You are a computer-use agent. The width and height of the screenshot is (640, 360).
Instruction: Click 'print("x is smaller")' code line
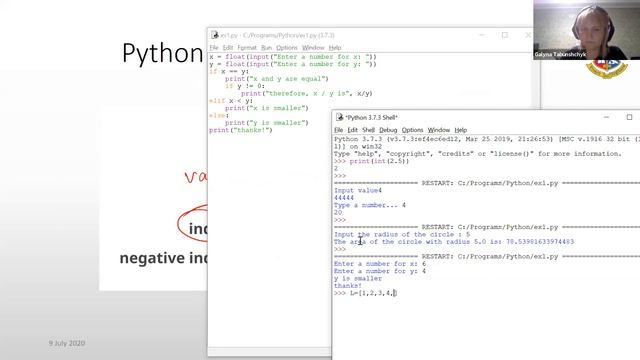pyautogui.click(x=267, y=108)
